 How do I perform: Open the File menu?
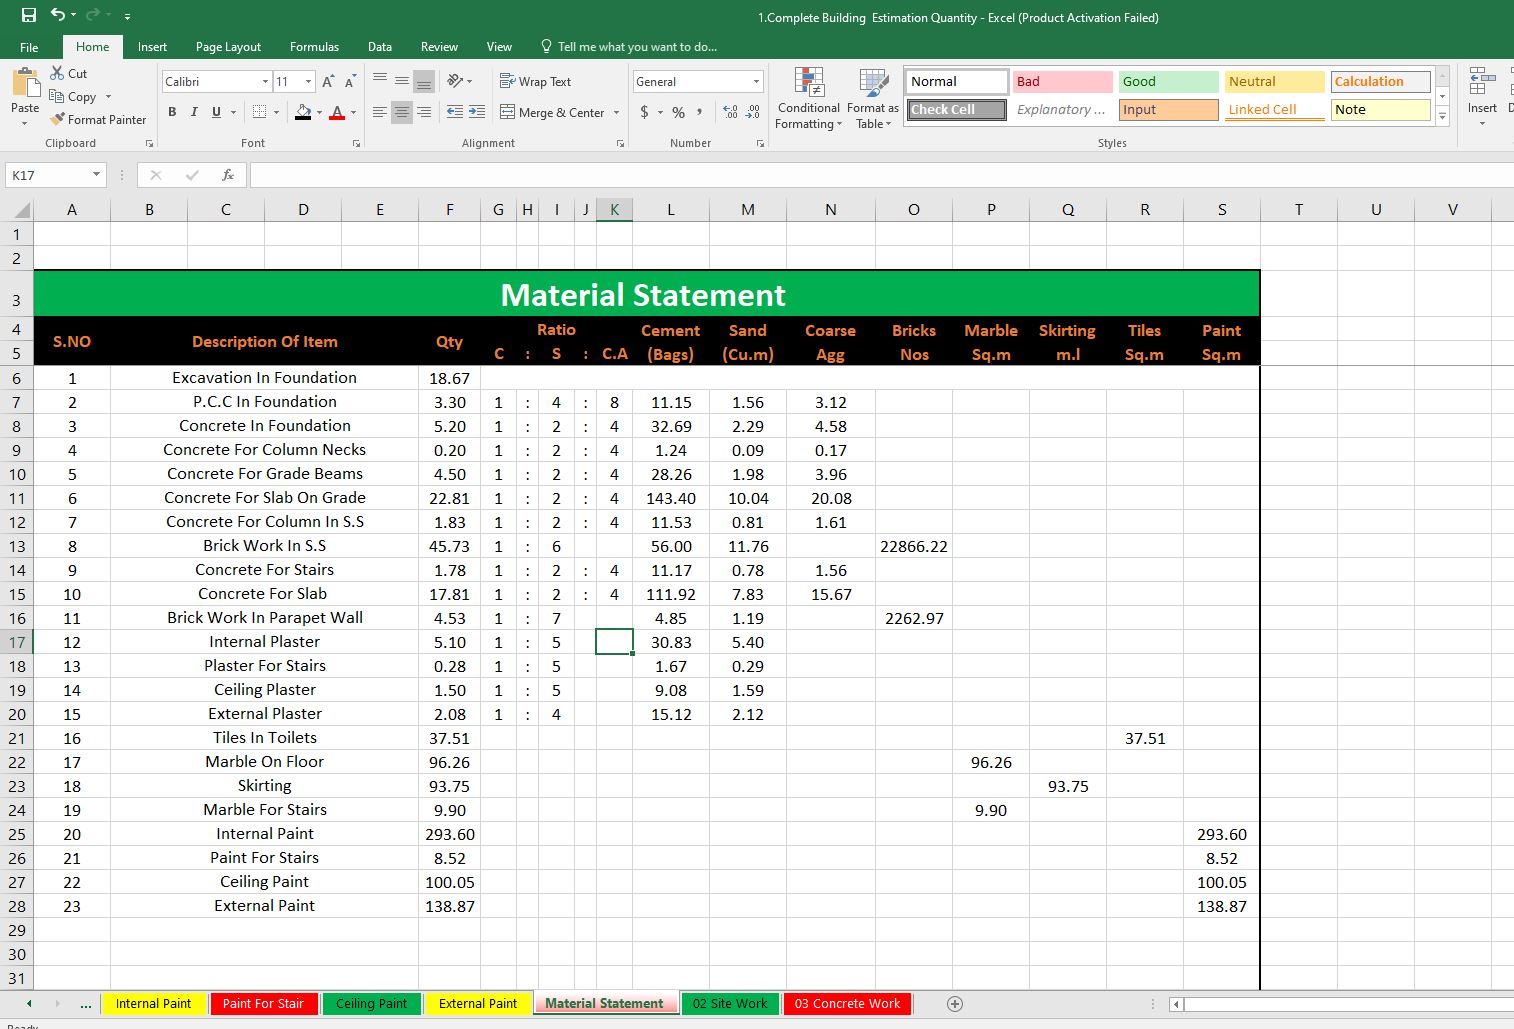pyautogui.click(x=29, y=47)
